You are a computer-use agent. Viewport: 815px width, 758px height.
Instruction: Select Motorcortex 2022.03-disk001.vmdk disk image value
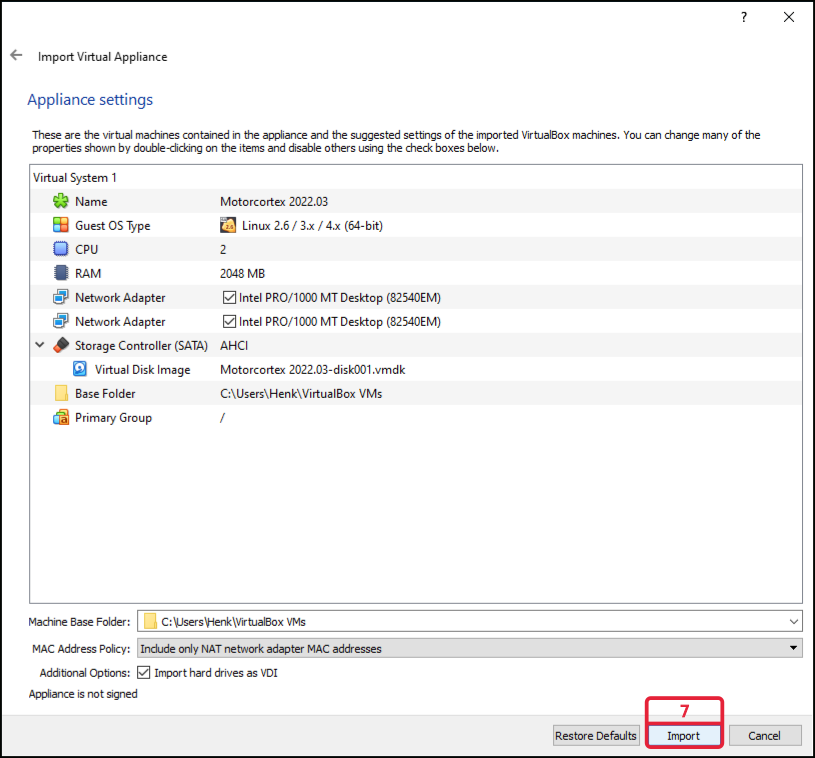pos(312,370)
